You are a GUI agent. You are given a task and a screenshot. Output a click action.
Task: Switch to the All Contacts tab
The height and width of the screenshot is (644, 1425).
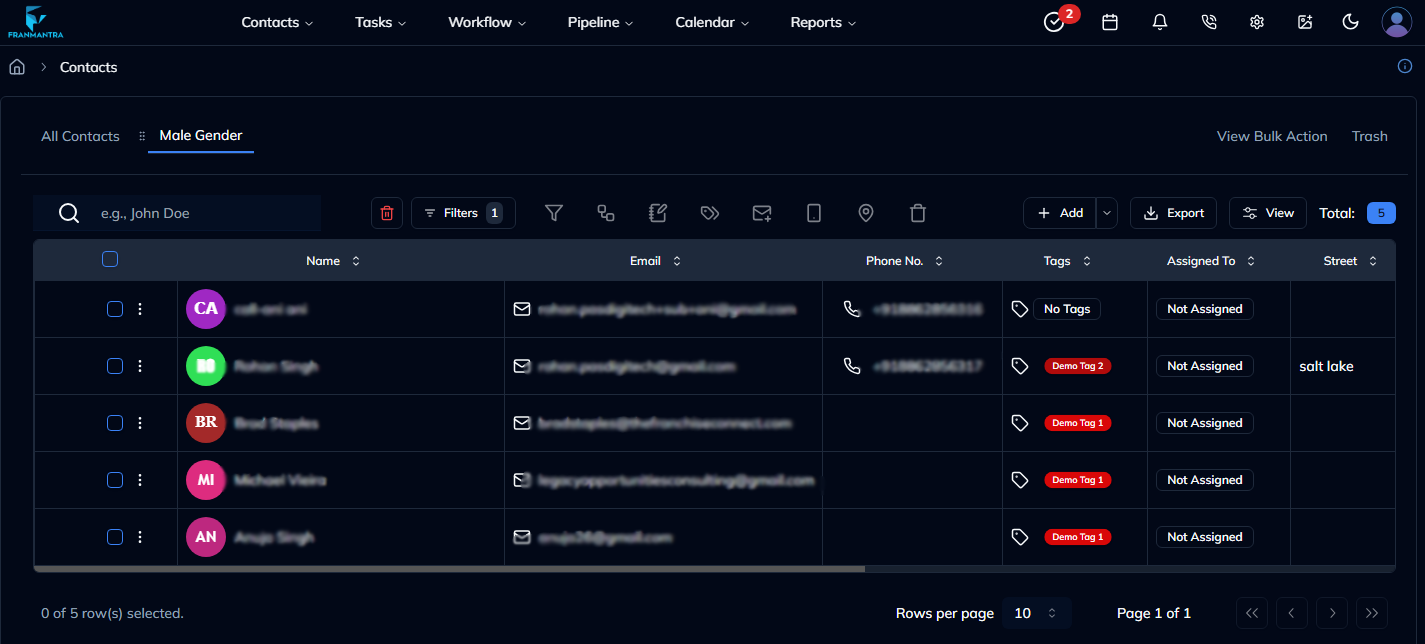coord(80,136)
